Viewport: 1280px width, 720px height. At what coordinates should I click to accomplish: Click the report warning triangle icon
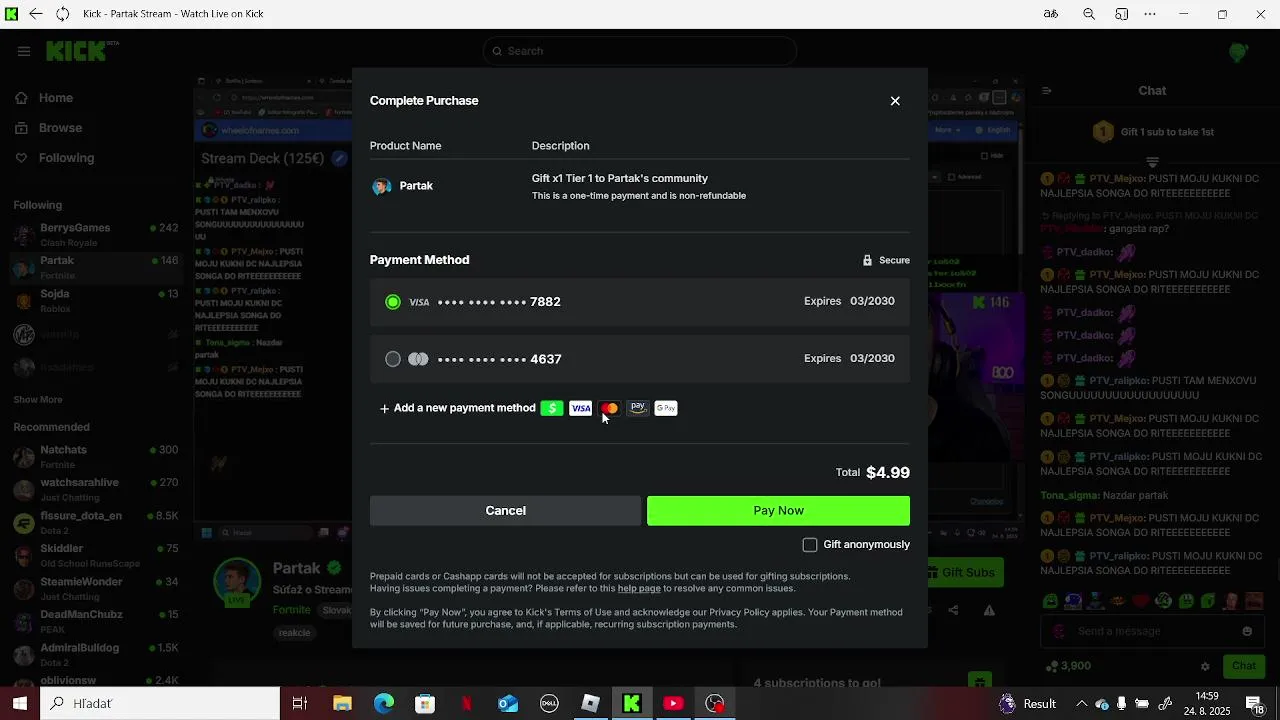[989, 610]
